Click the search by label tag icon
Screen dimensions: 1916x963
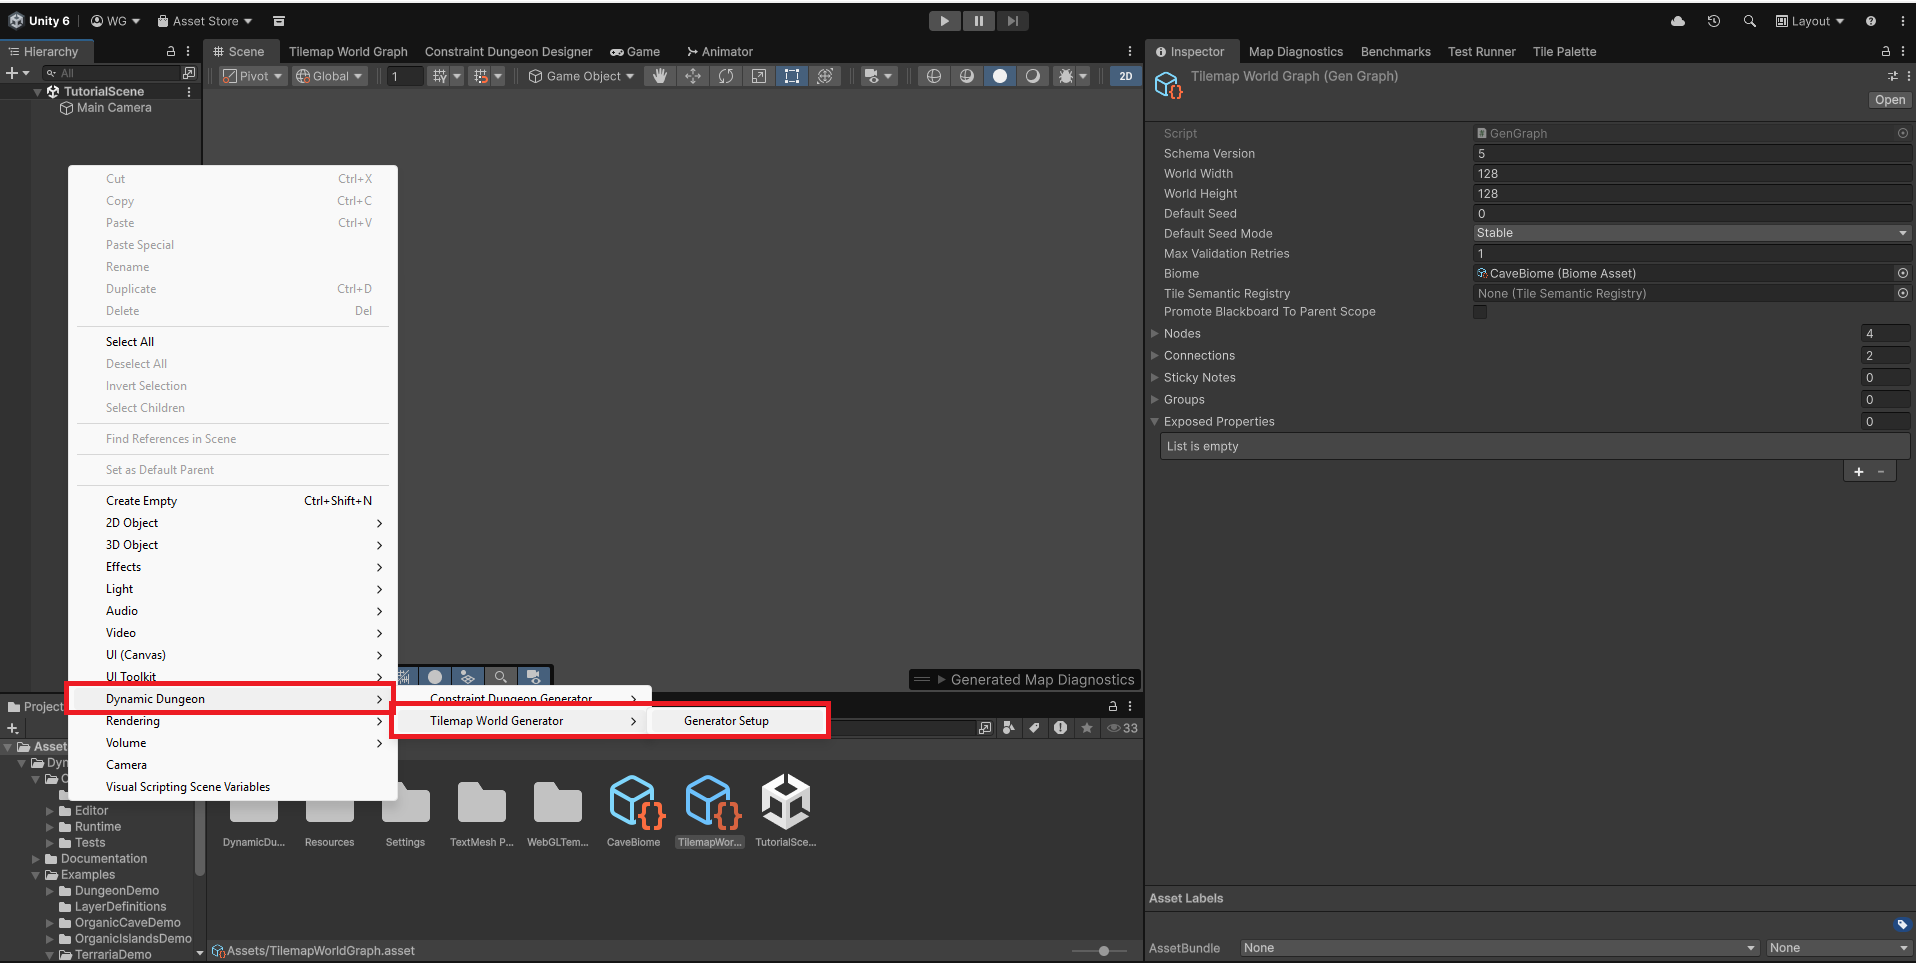coord(1034,728)
